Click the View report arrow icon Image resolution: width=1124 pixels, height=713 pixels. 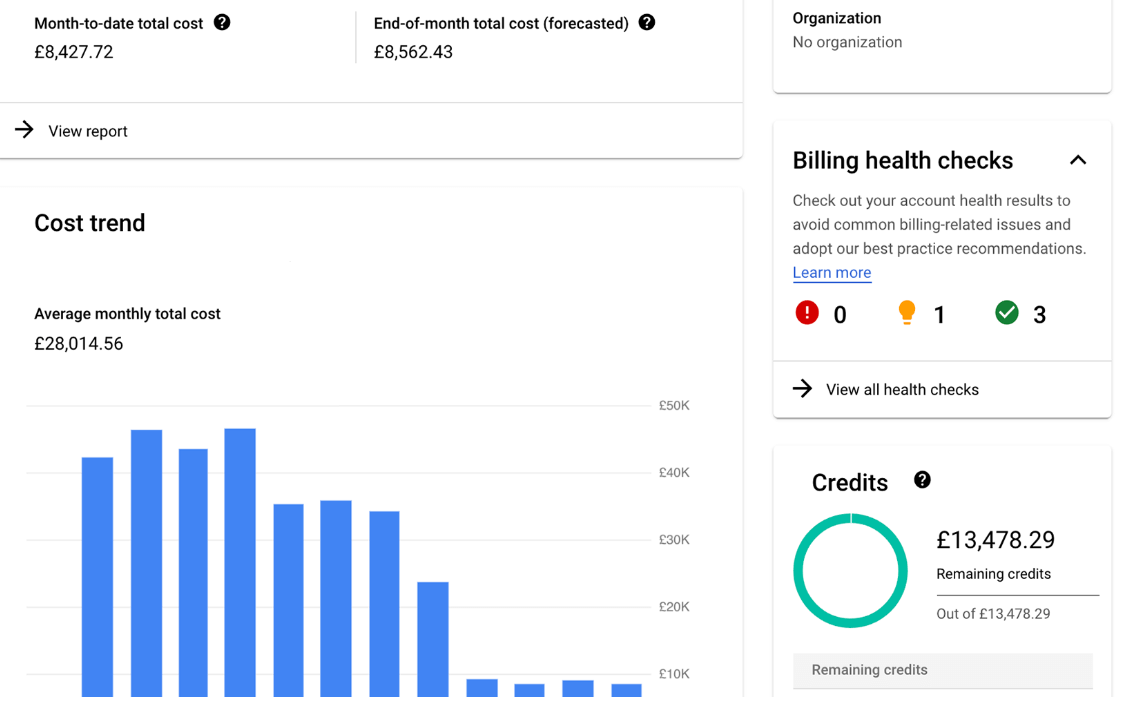[x=23, y=130]
